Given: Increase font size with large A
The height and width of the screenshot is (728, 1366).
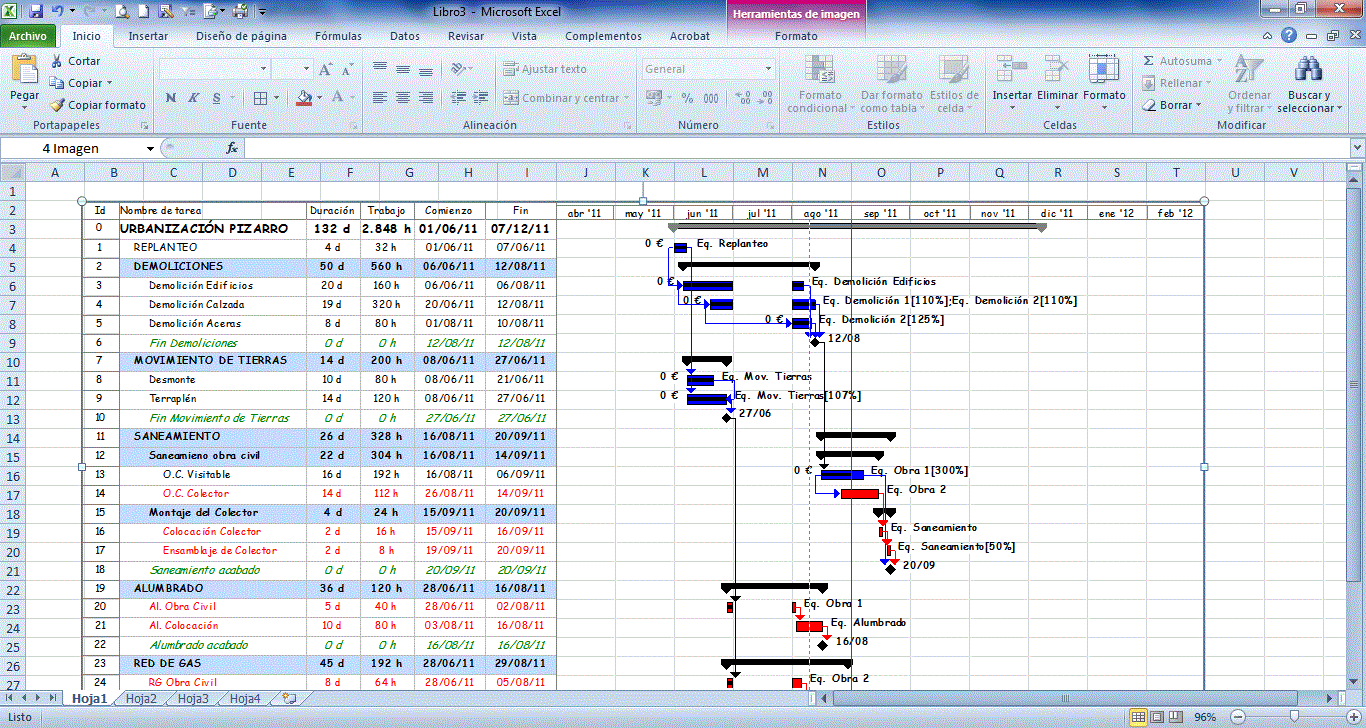Looking at the screenshot, I should click(324, 70).
